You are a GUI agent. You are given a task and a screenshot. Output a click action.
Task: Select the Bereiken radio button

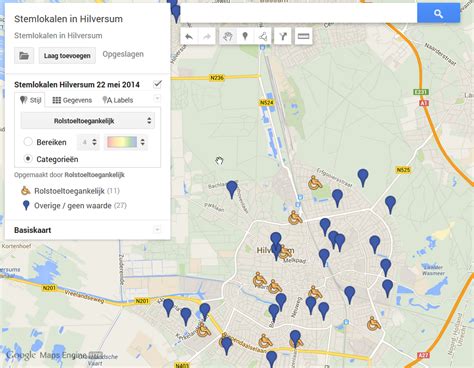pos(28,142)
